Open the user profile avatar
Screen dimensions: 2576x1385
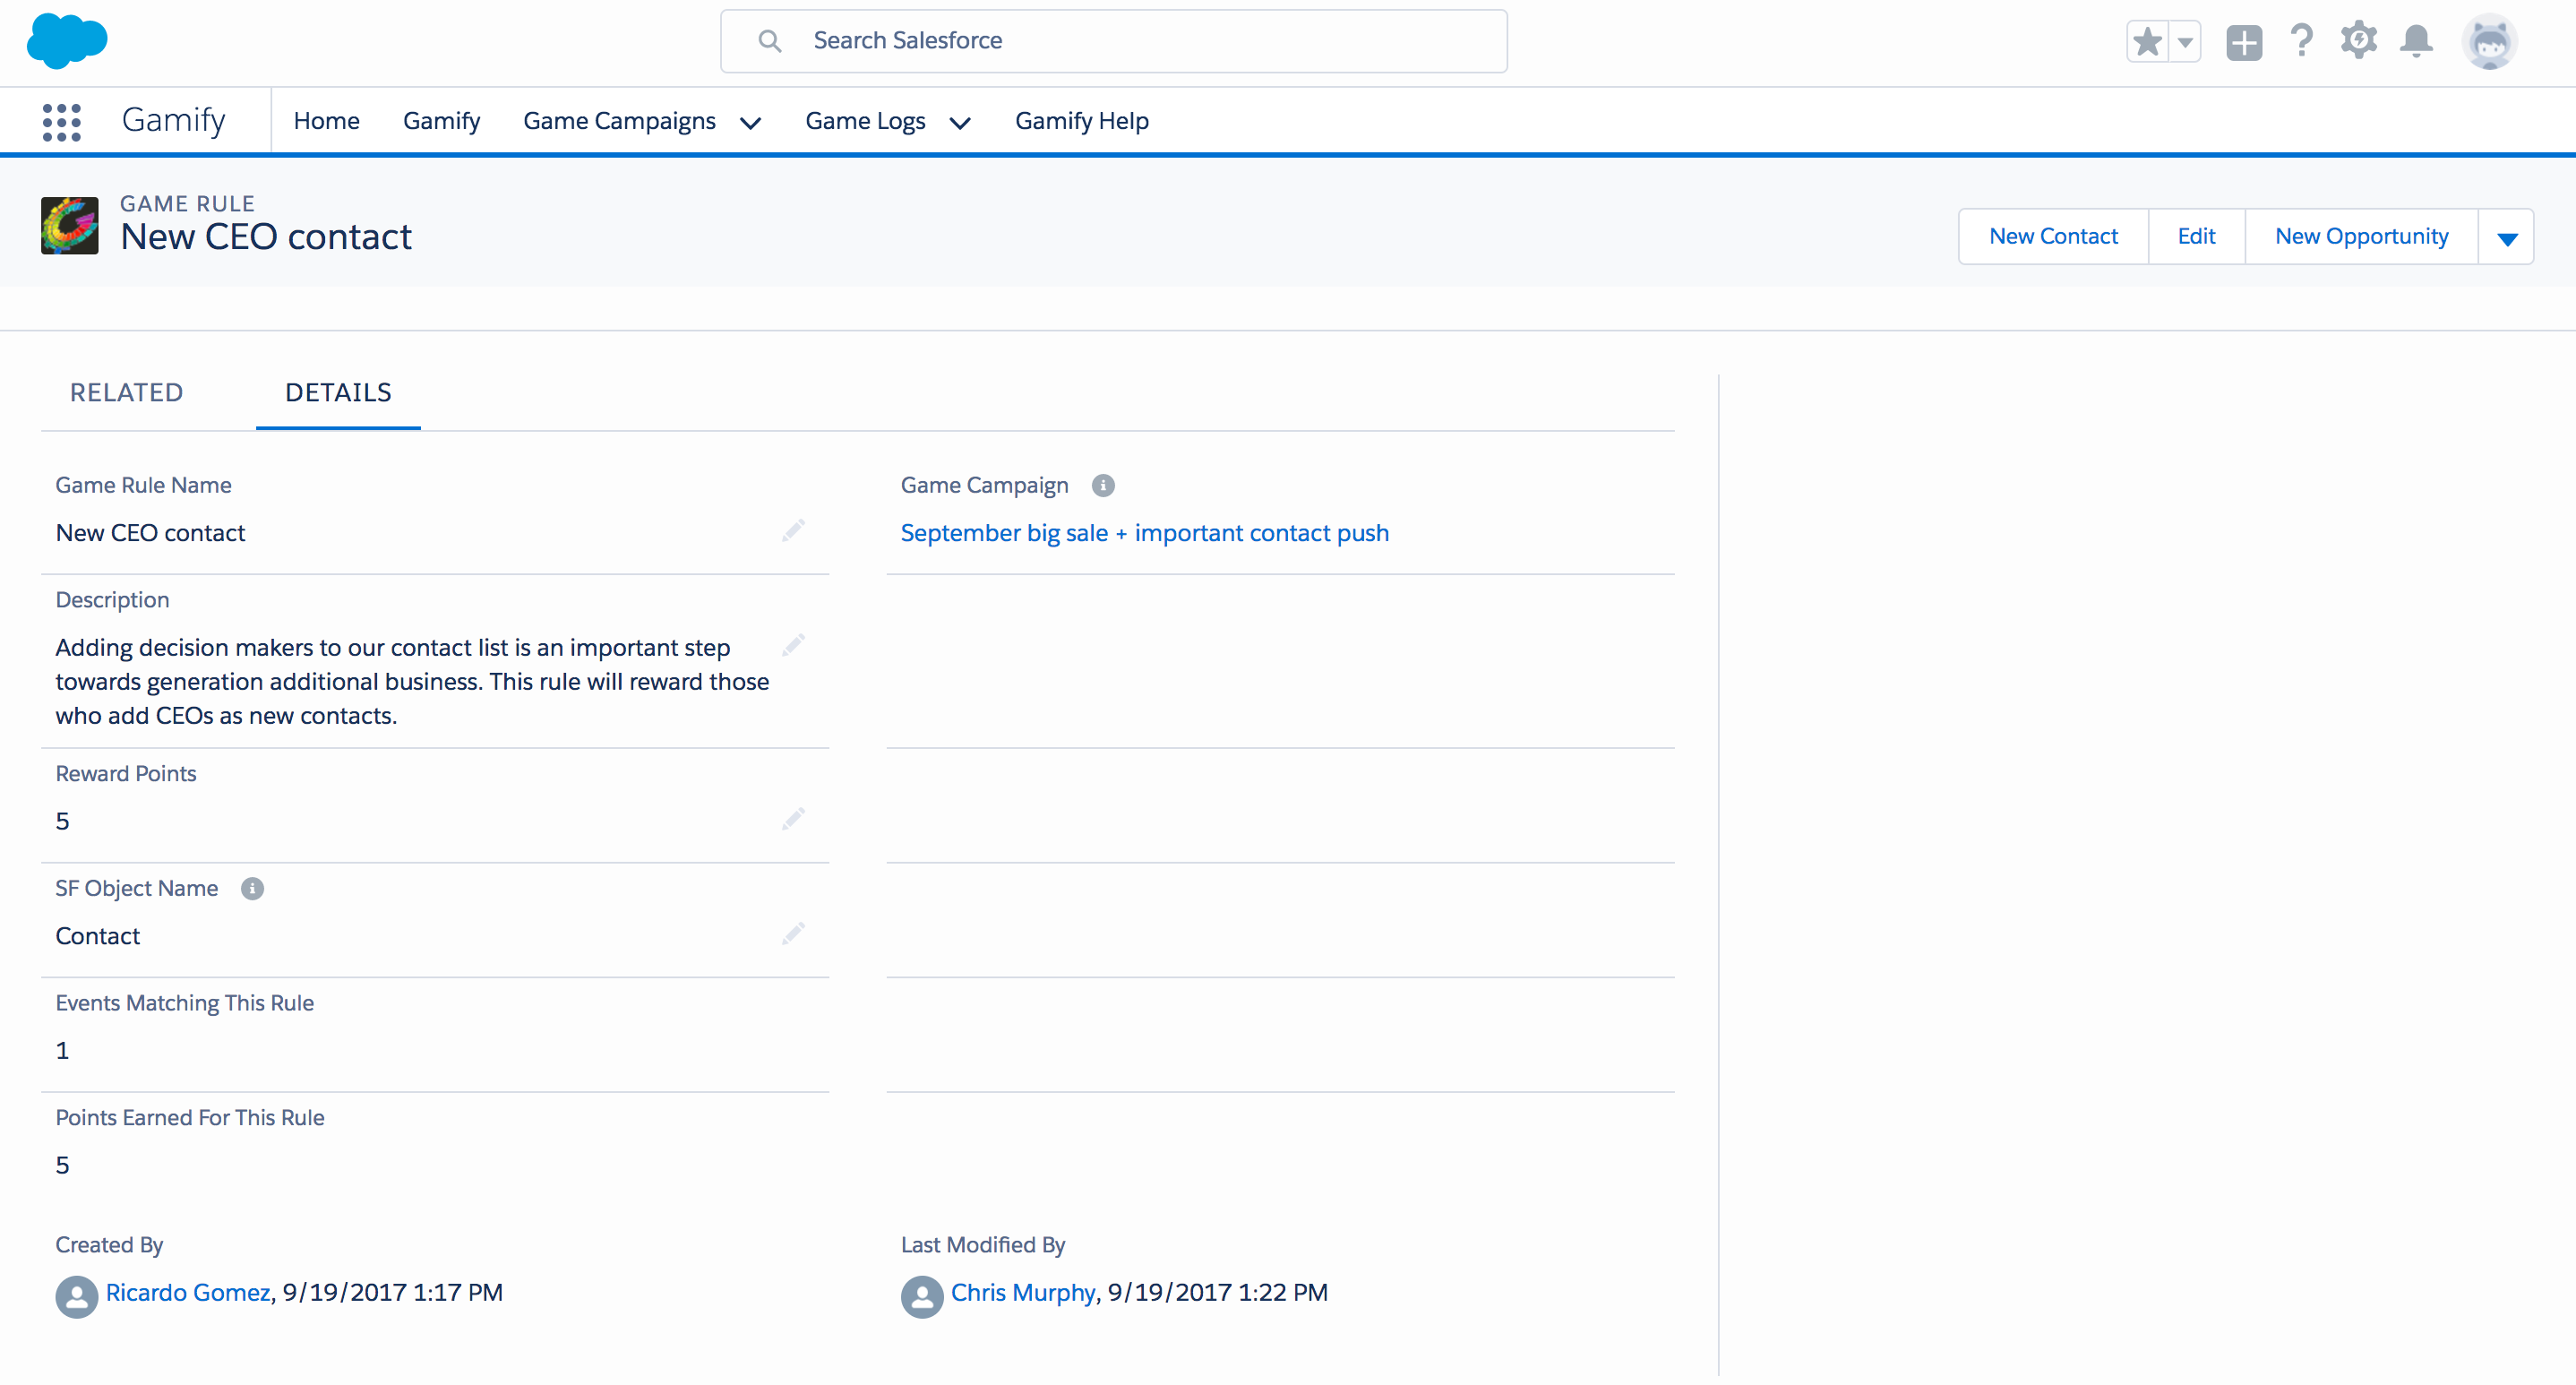pos(2488,42)
